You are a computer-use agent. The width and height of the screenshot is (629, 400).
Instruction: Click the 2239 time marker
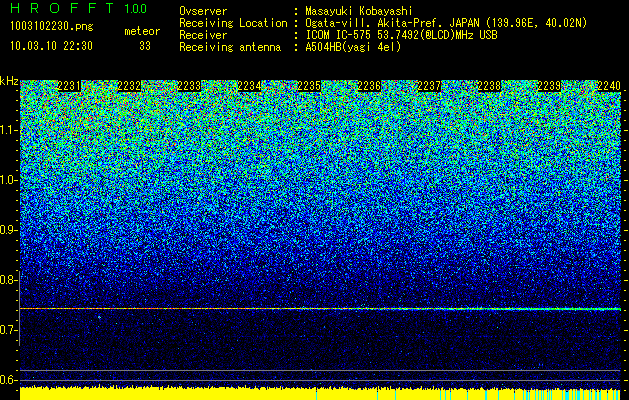[549, 86]
